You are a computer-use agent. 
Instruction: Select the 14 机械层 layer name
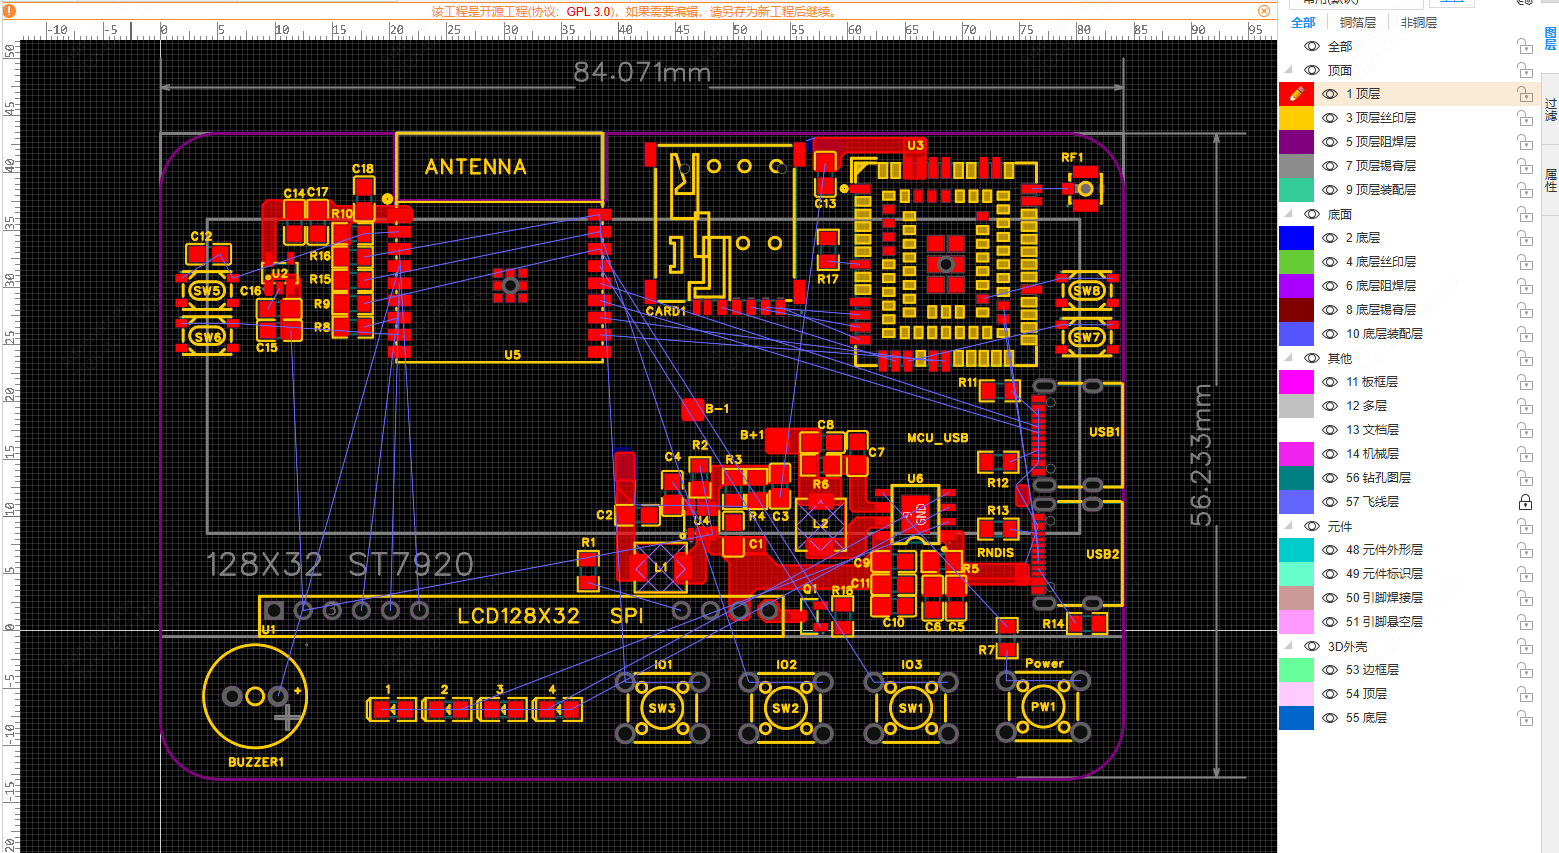(1372, 454)
